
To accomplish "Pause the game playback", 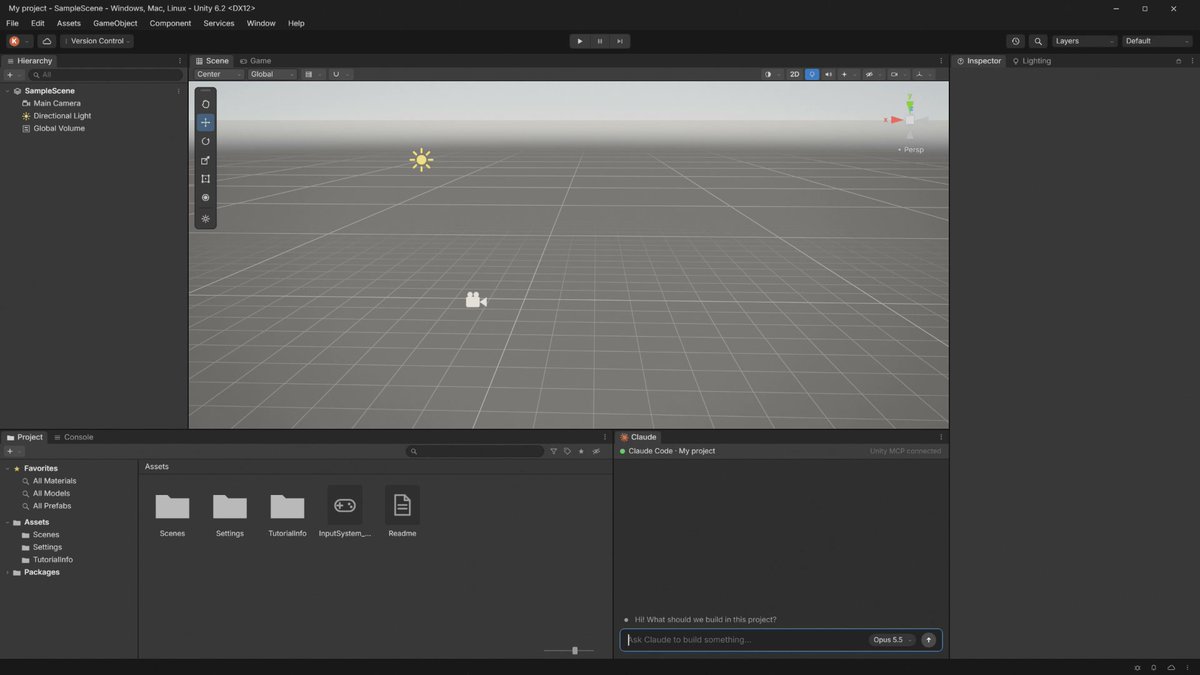I will point(600,41).
